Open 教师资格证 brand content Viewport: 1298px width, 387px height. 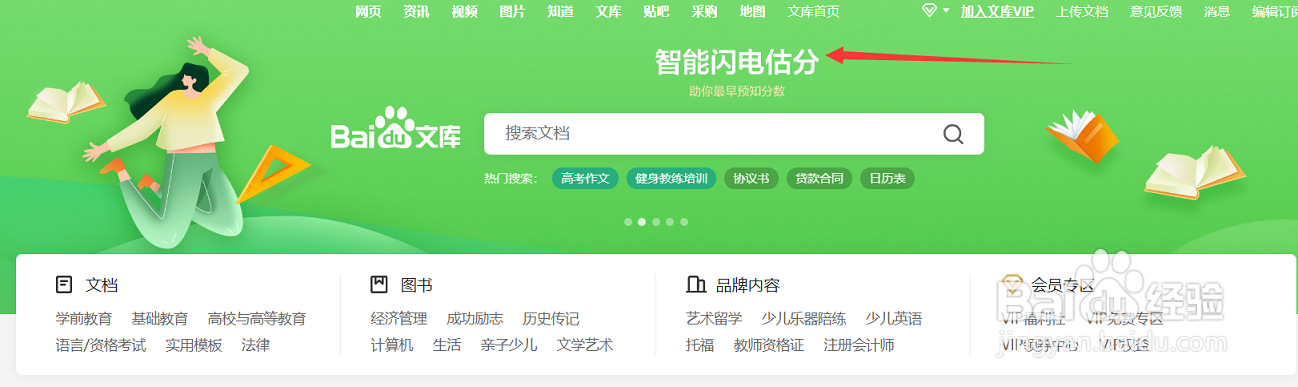coord(769,345)
